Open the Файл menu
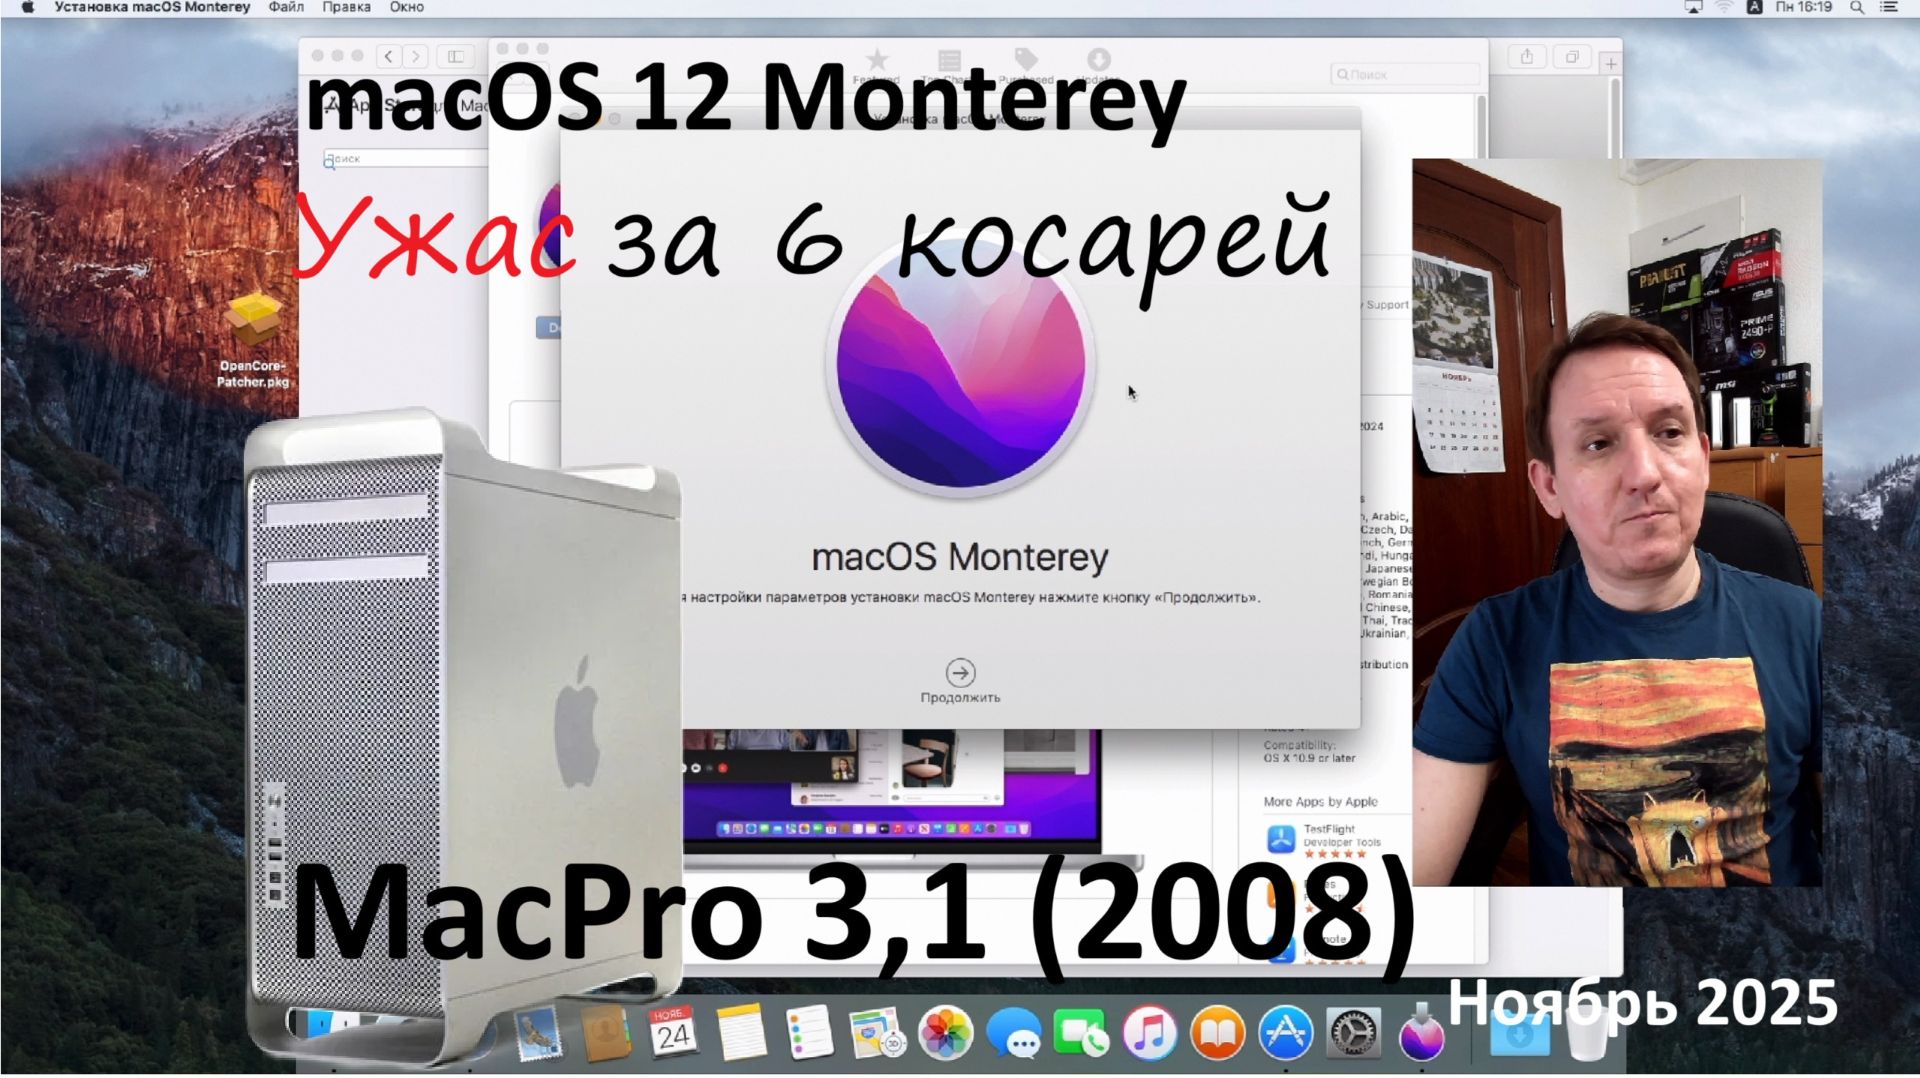1920x1078 pixels. [286, 7]
